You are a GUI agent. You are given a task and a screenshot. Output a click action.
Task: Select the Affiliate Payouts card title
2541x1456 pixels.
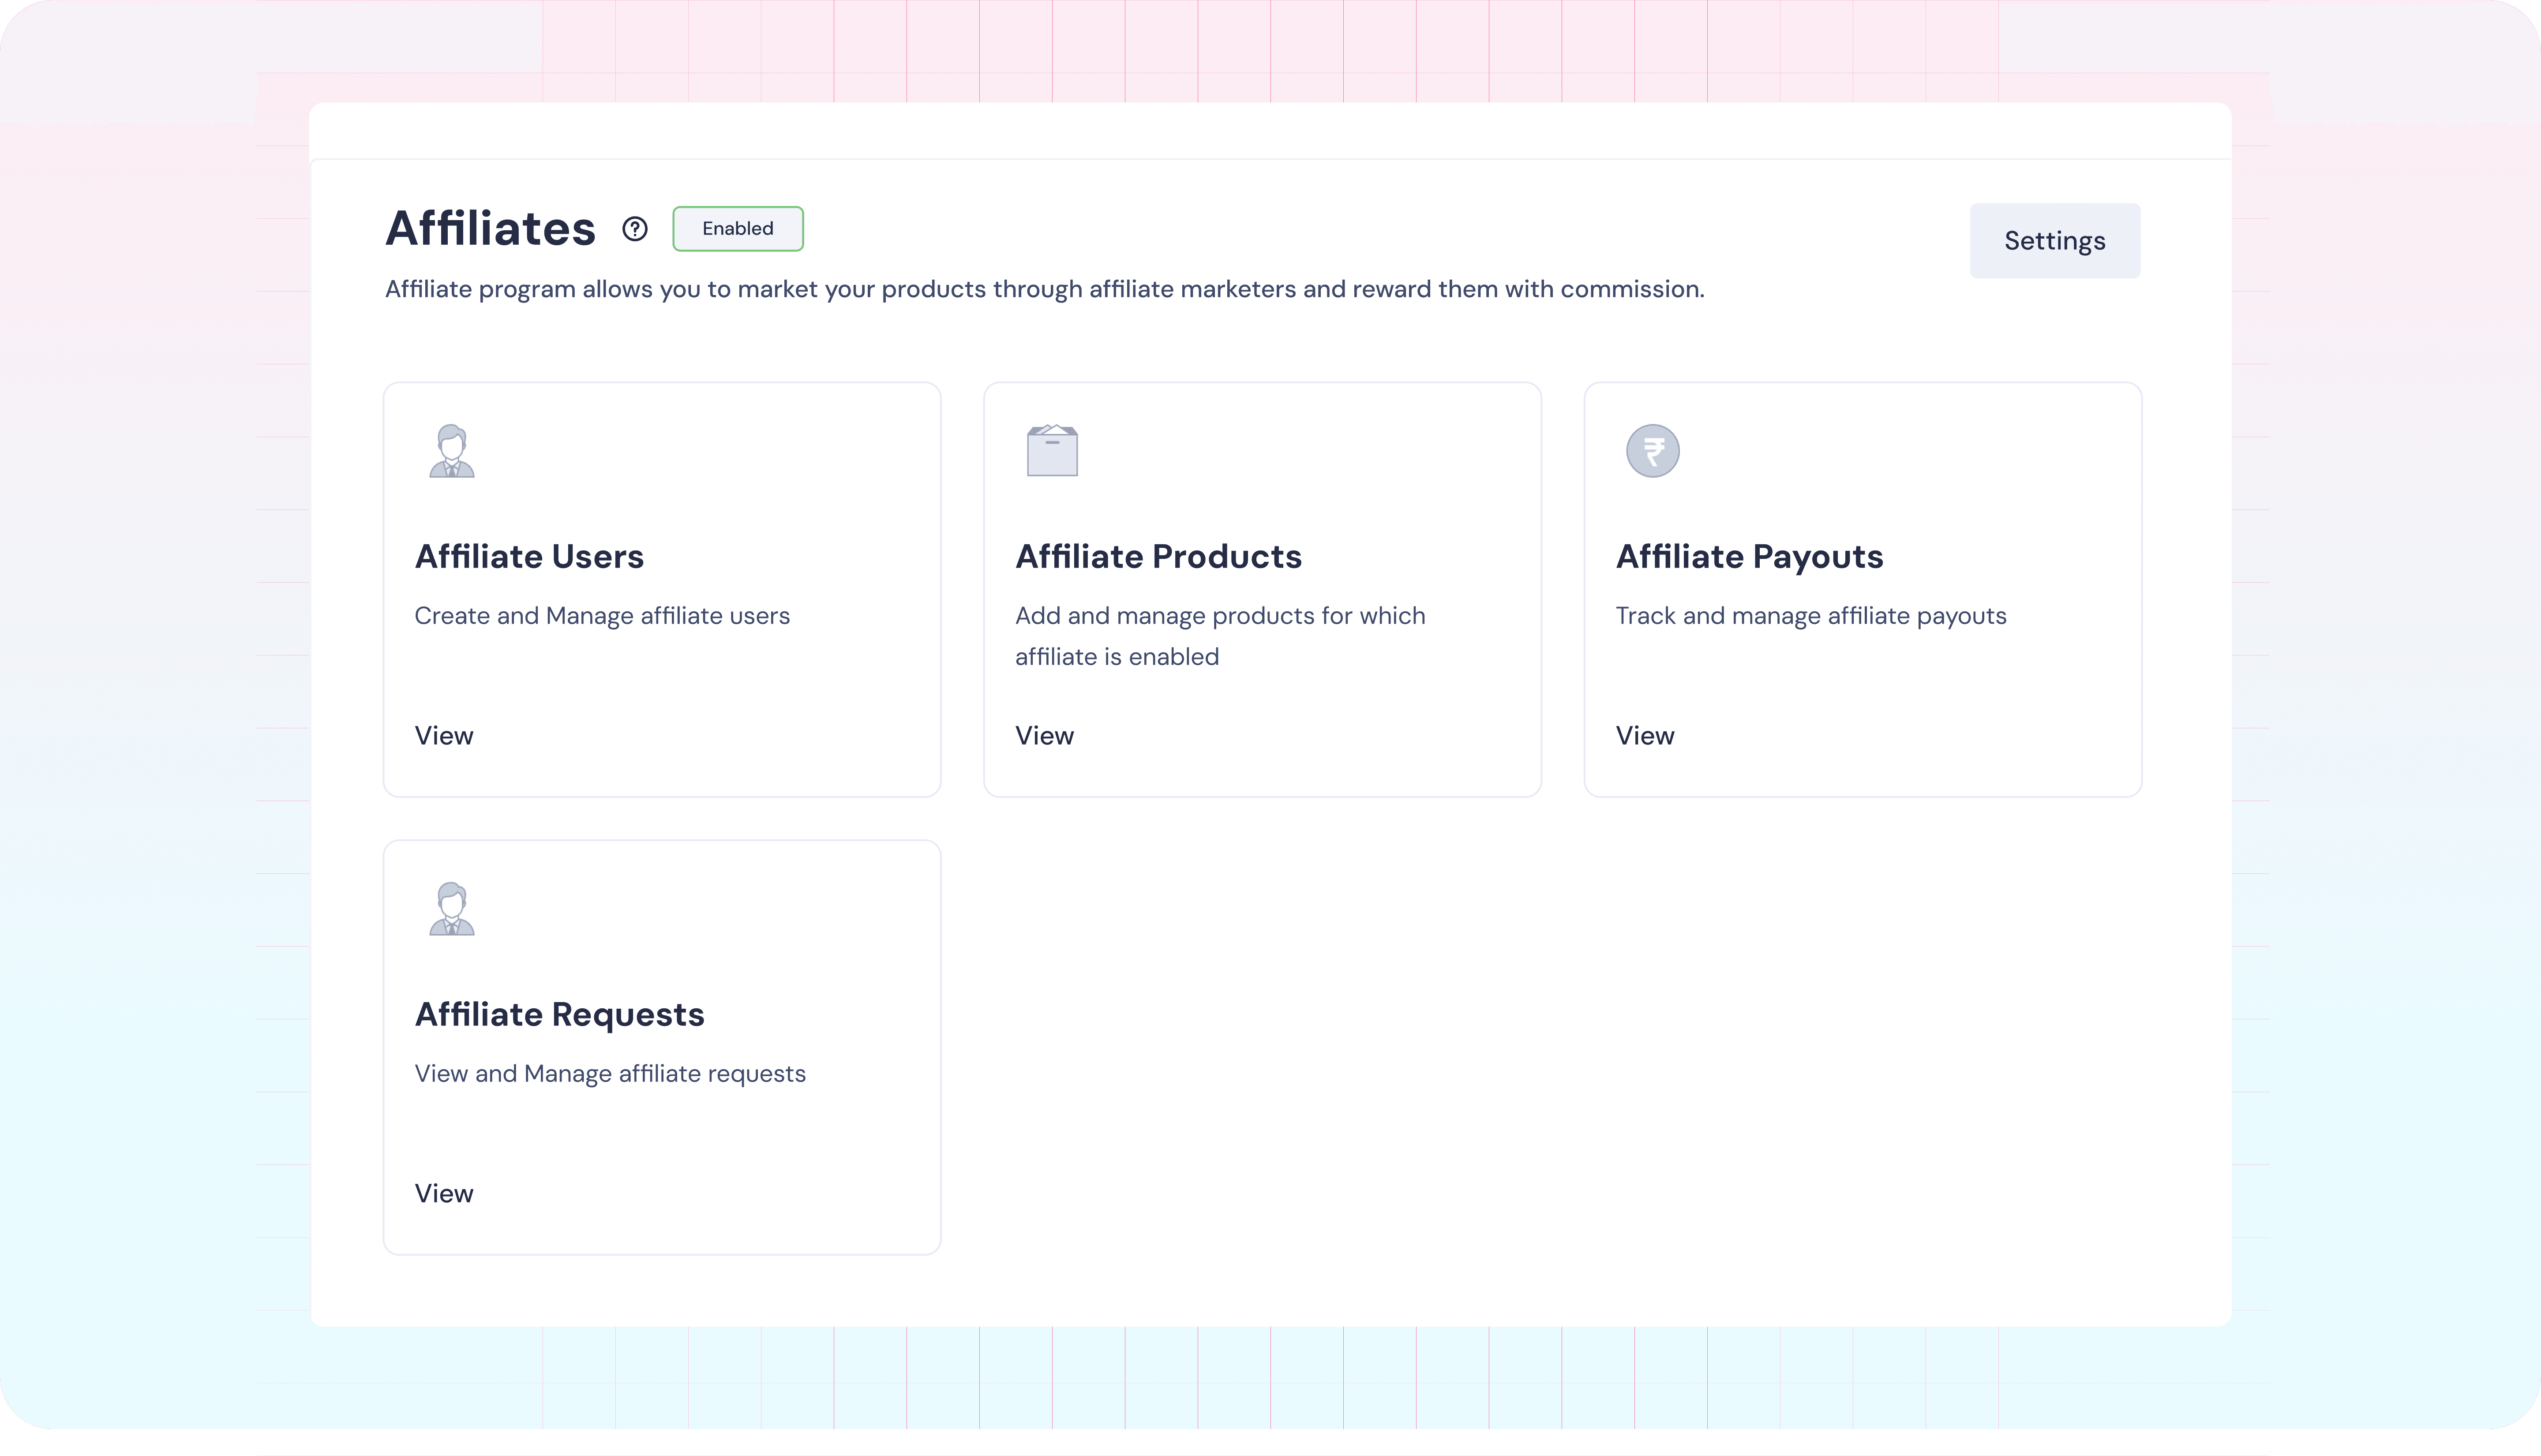1749,557
